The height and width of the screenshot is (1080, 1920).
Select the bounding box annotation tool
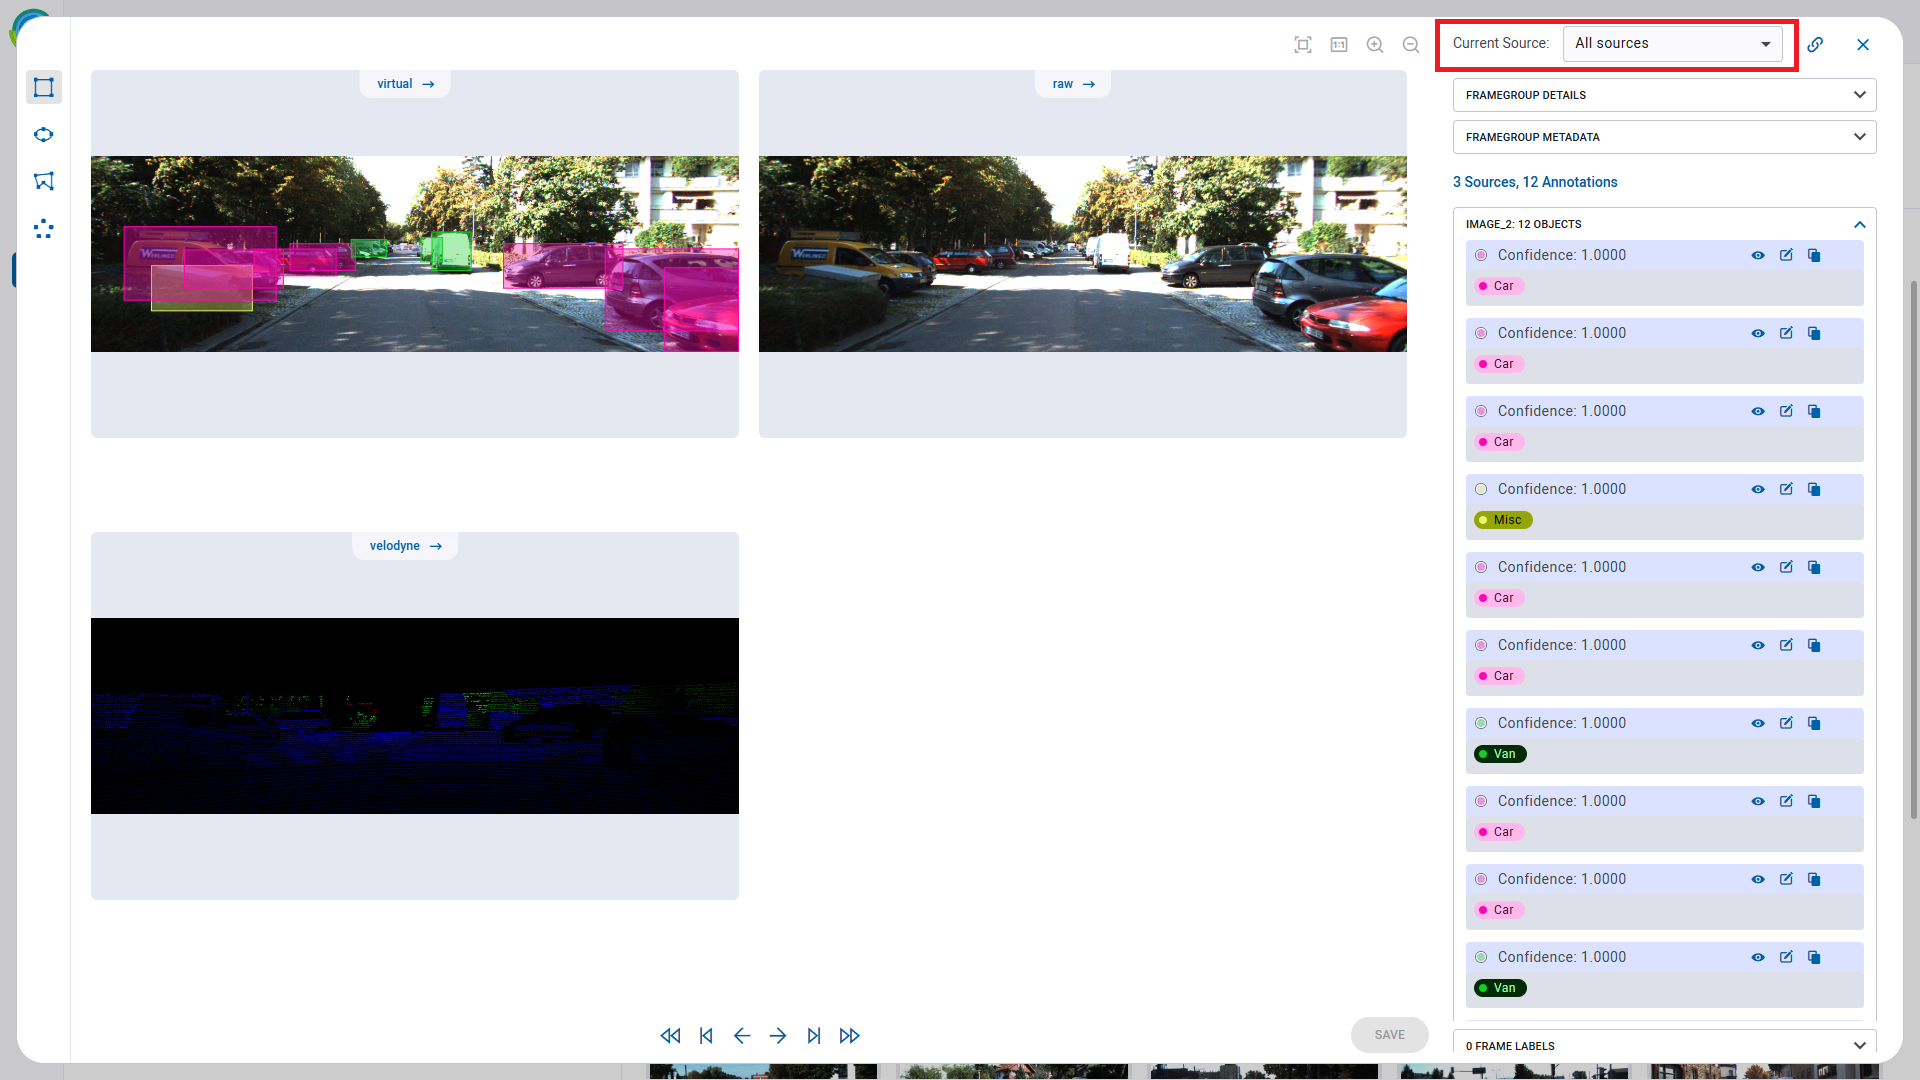(x=44, y=87)
